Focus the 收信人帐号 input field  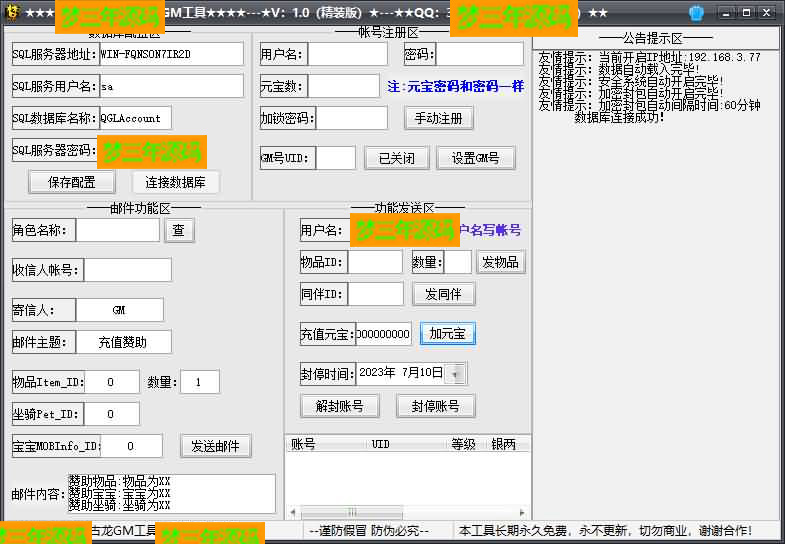128,270
